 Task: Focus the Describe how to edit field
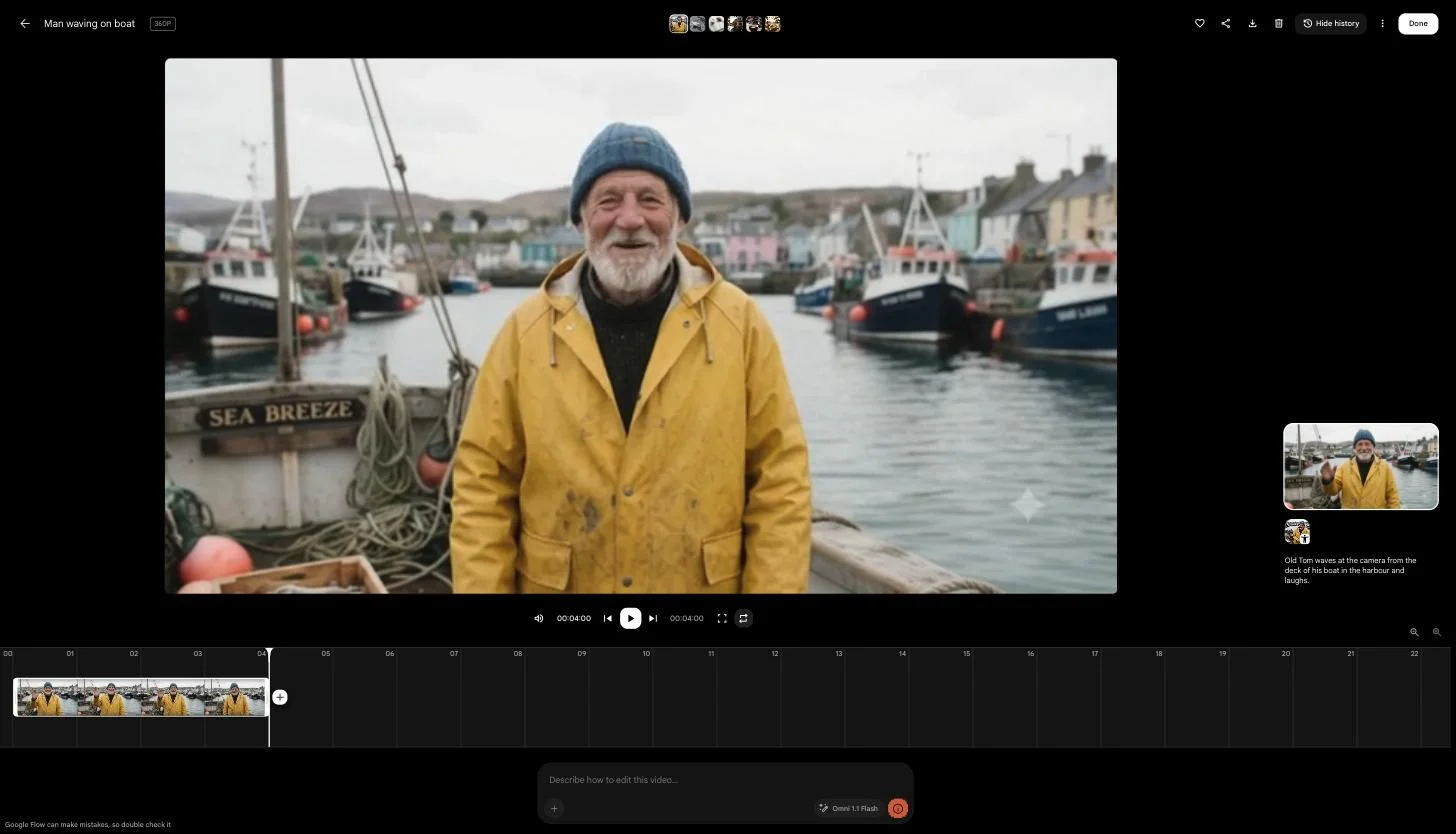click(x=725, y=780)
